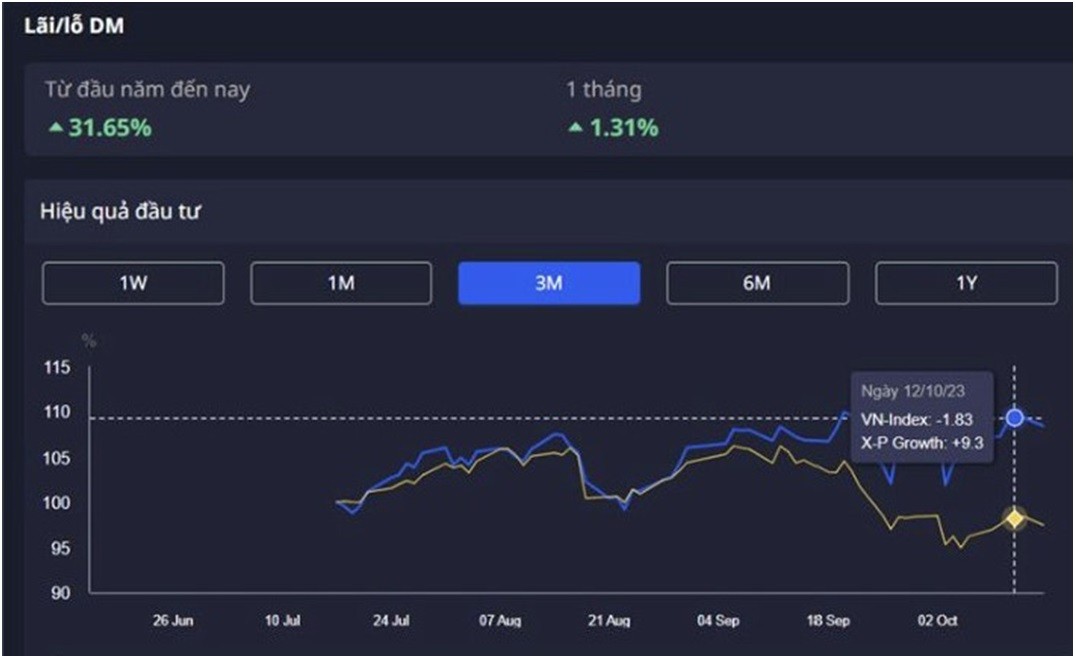Click the 31.65% year-to-date figure

pyautogui.click(x=109, y=128)
